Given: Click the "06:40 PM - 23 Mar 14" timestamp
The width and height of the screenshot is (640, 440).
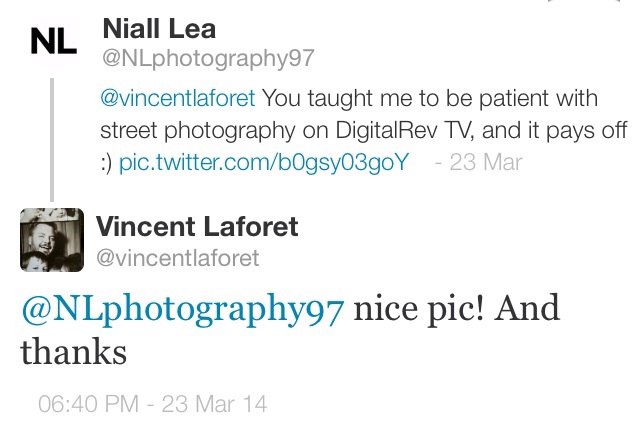Looking at the screenshot, I should [x=151, y=407].
